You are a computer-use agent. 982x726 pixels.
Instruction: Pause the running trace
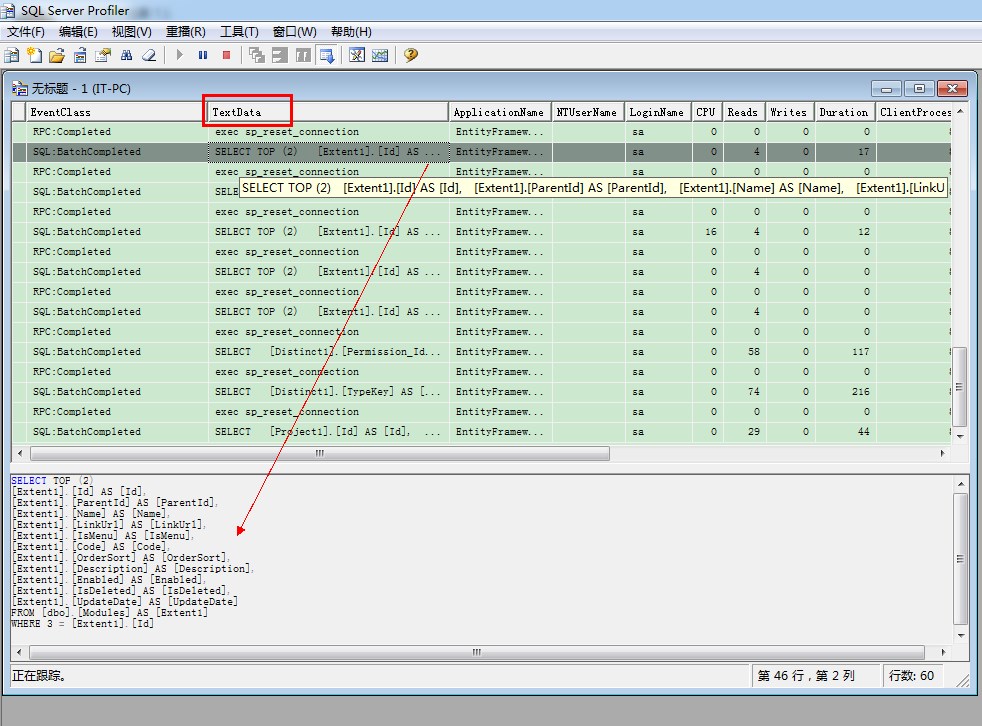(203, 56)
